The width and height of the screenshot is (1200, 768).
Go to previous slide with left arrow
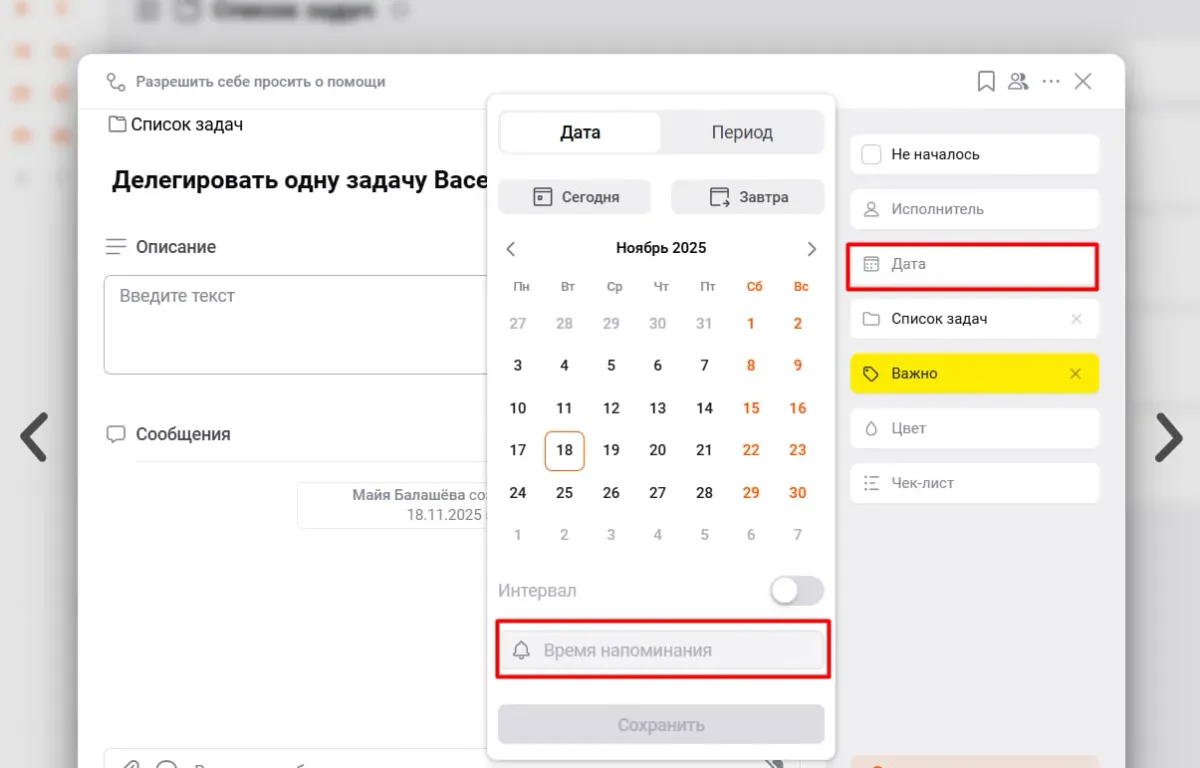click(x=34, y=437)
